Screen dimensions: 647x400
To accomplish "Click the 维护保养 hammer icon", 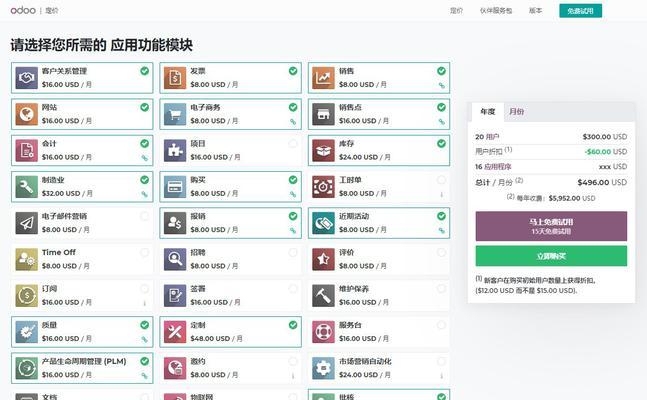I will click(324, 296).
